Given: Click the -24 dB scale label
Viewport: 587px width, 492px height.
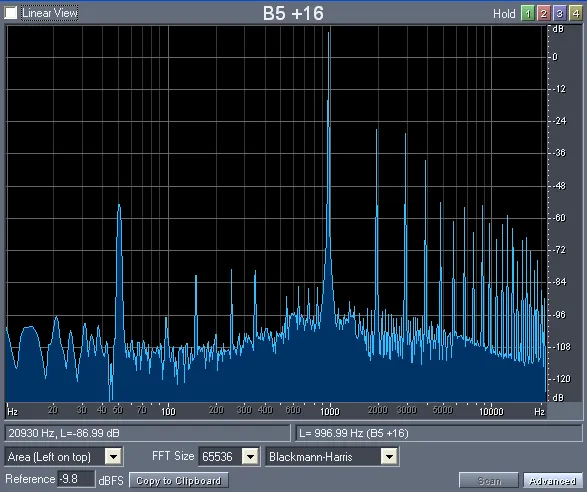Looking at the screenshot, I should 559,121.
